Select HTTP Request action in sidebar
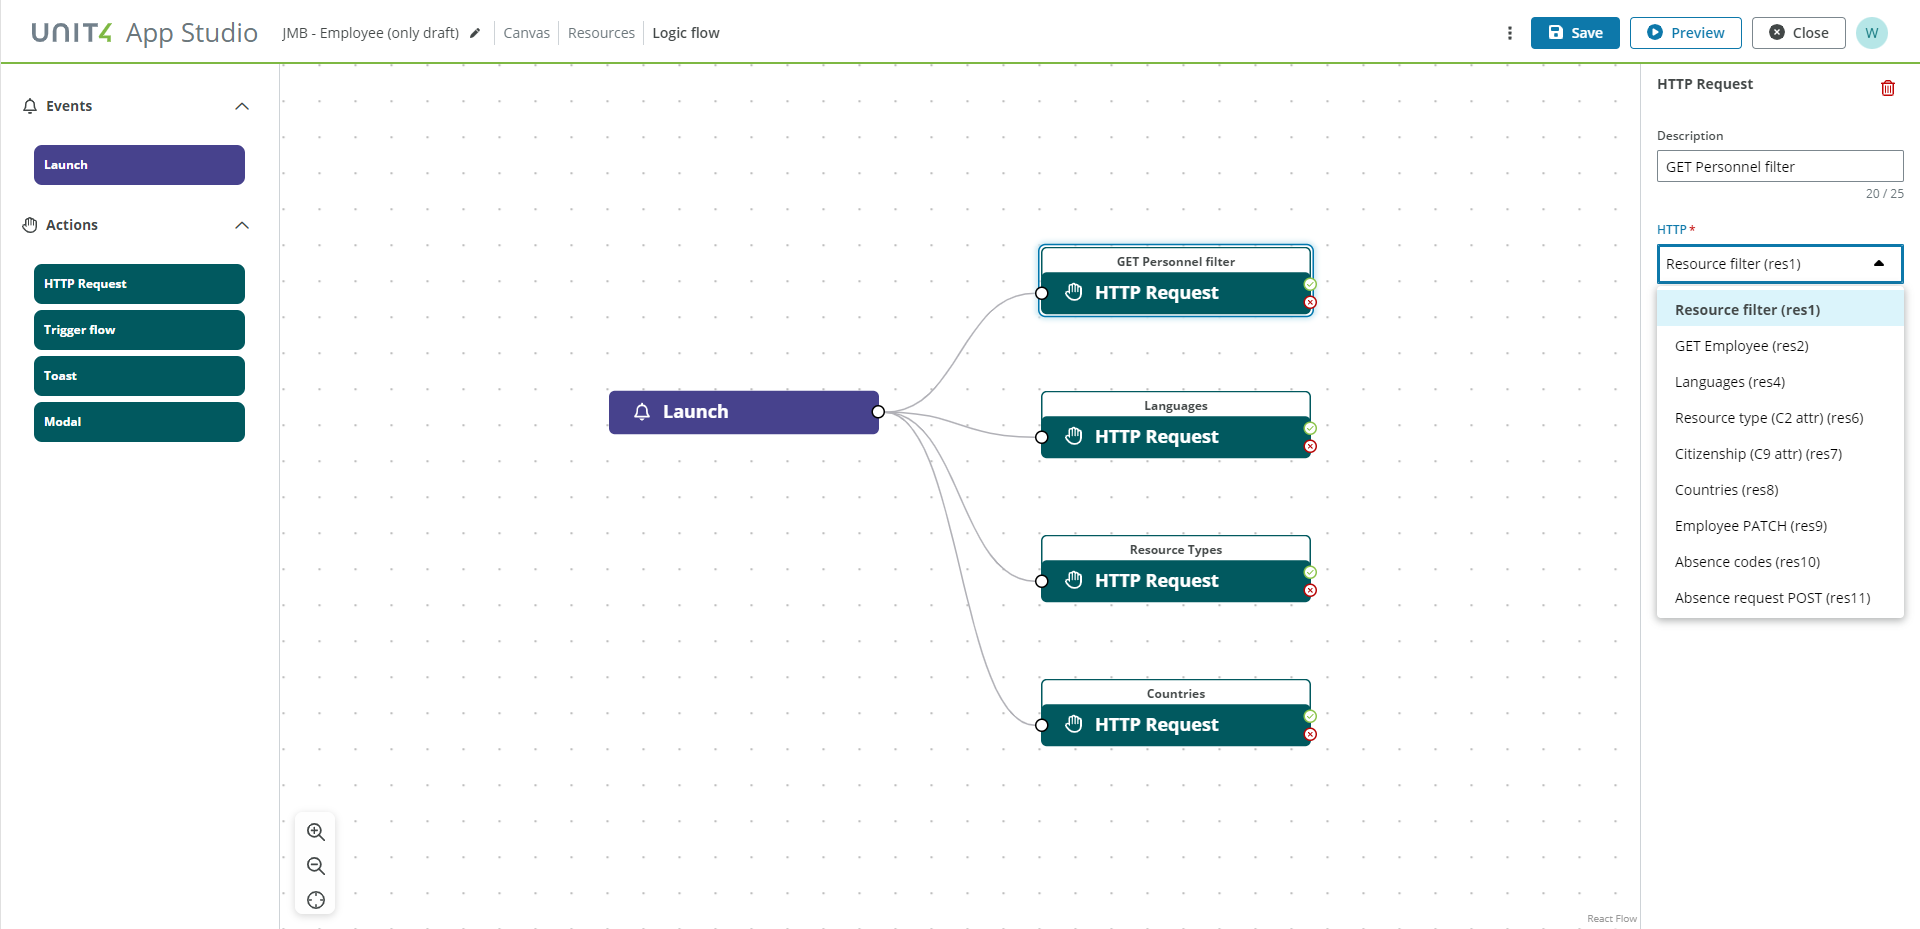Image resolution: width=1920 pixels, height=929 pixels. coord(139,284)
